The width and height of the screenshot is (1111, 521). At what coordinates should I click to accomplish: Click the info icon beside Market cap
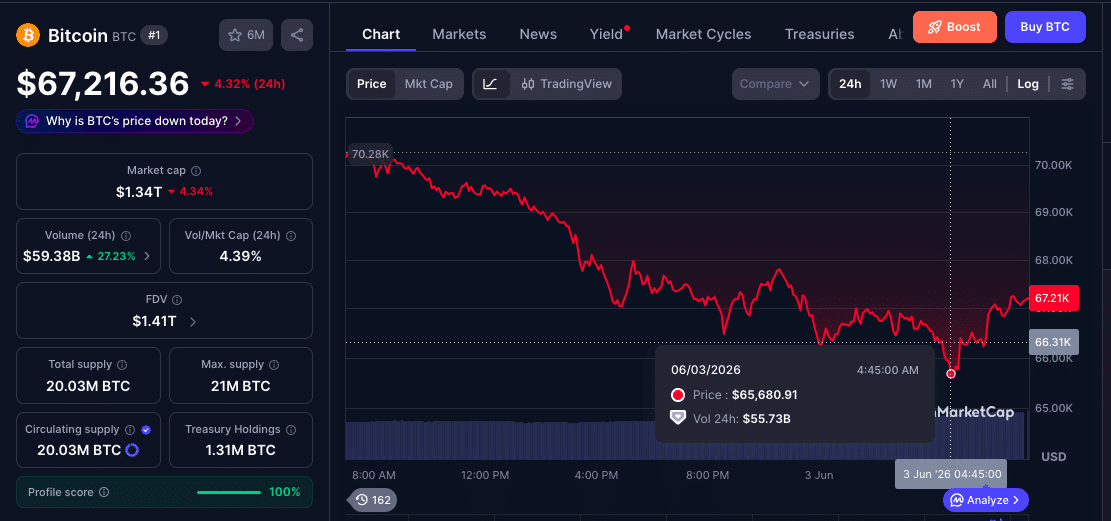196,171
